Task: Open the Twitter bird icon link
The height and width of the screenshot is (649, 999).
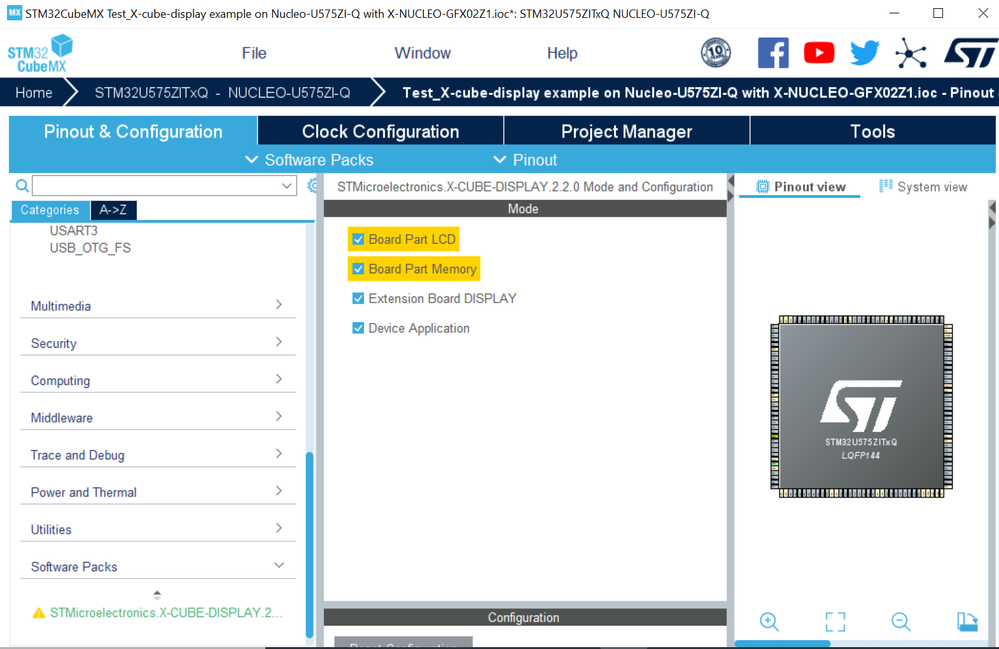Action: coord(865,53)
